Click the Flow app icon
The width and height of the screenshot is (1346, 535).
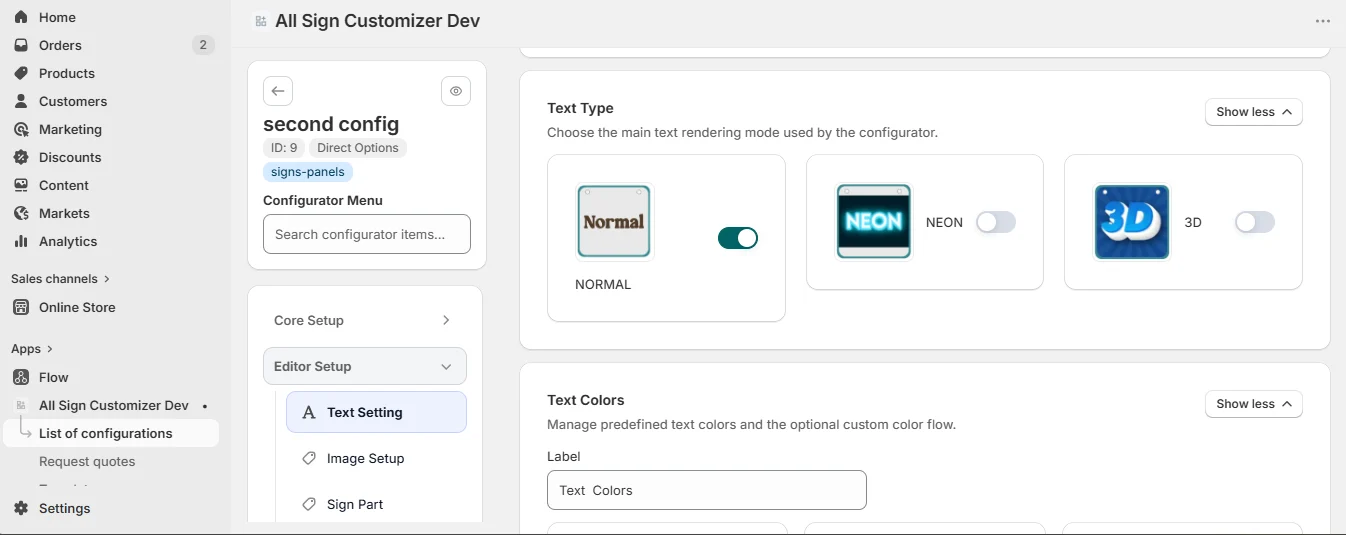tap(21, 377)
